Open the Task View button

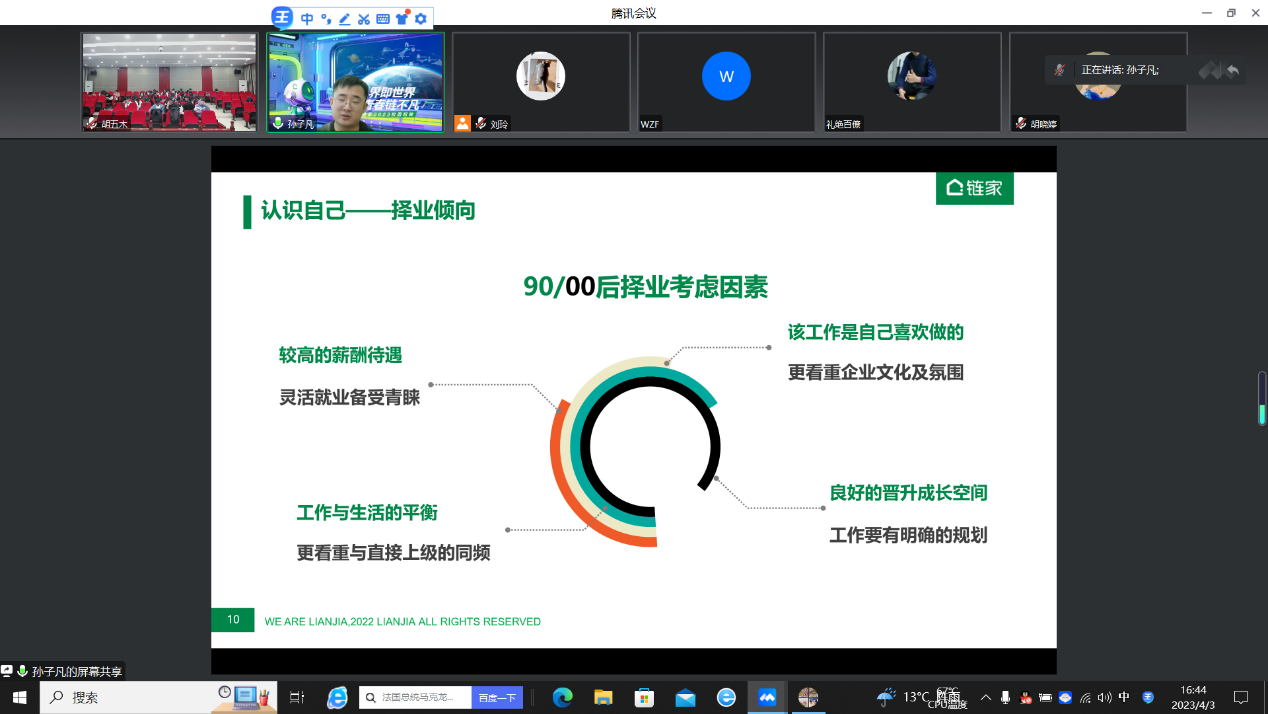click(x=297, y=697)
